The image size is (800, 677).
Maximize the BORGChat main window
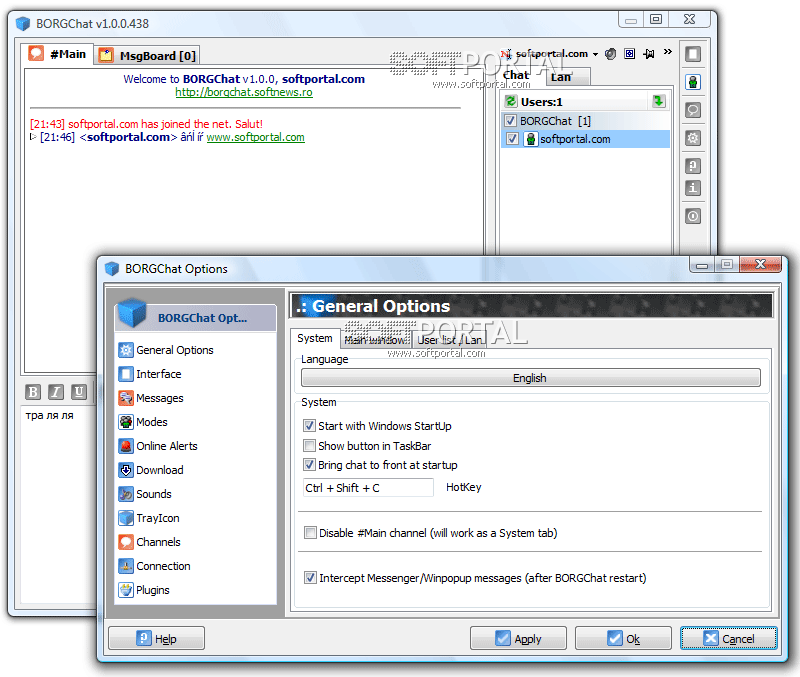[x=656, y=19]
